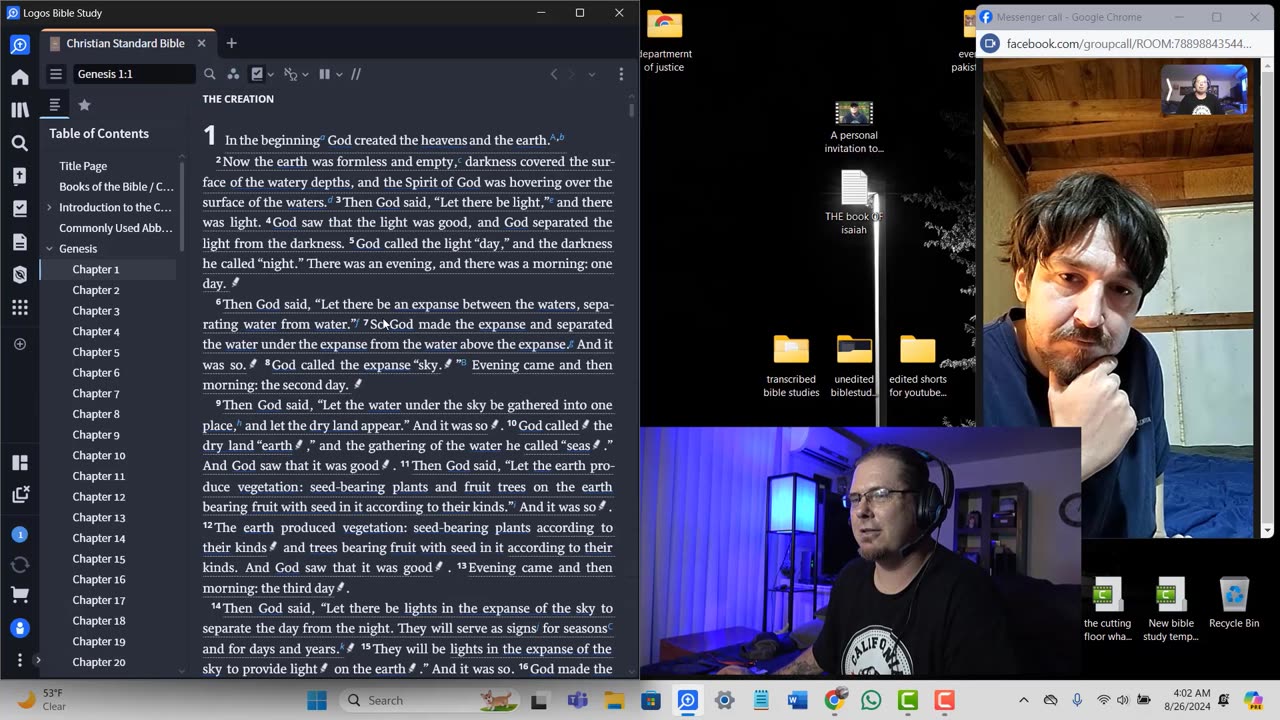Click the Windows Start button
Viewport: 1280px width, 720px height.
click(317, 700)
